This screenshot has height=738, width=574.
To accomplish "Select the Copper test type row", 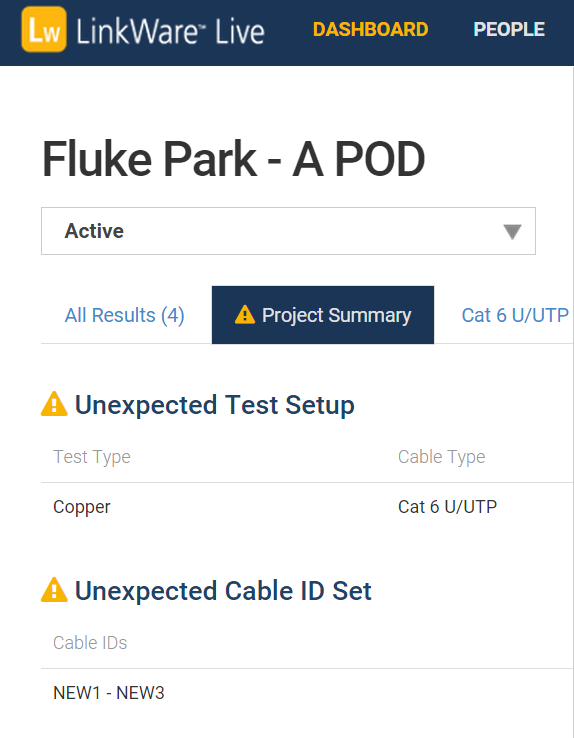I will [x=307, y=507].
